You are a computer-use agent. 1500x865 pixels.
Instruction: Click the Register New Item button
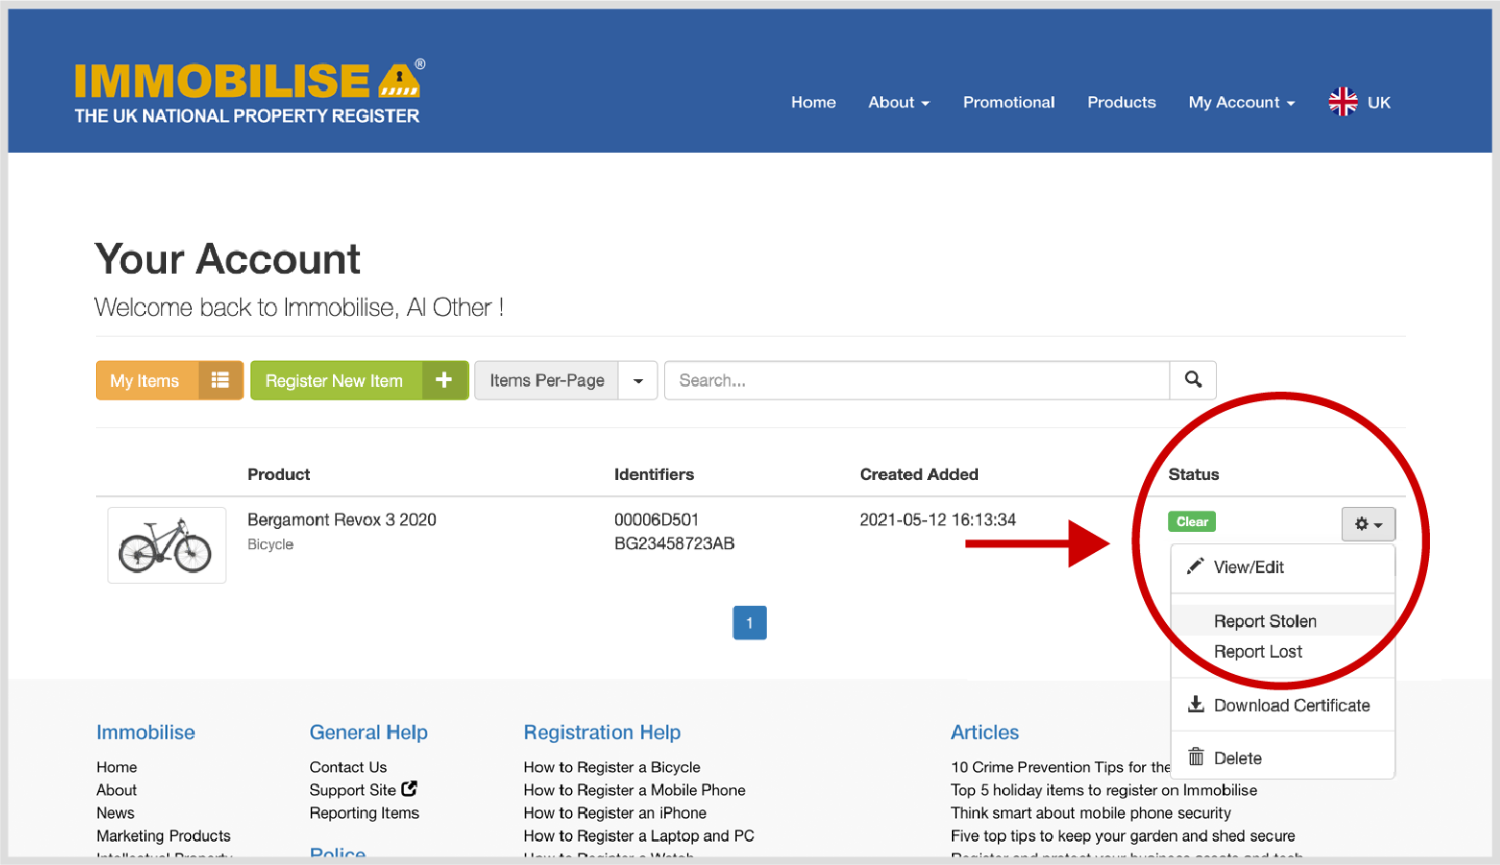[334, 381]
